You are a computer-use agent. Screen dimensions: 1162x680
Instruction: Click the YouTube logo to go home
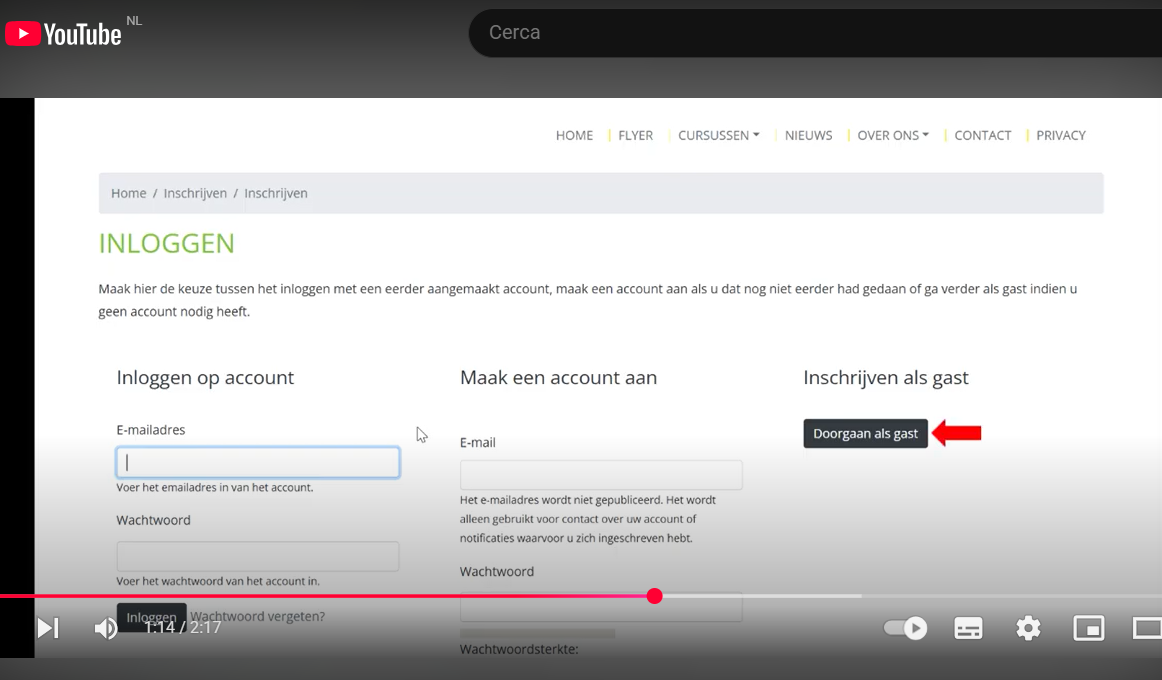pos(64,34)
